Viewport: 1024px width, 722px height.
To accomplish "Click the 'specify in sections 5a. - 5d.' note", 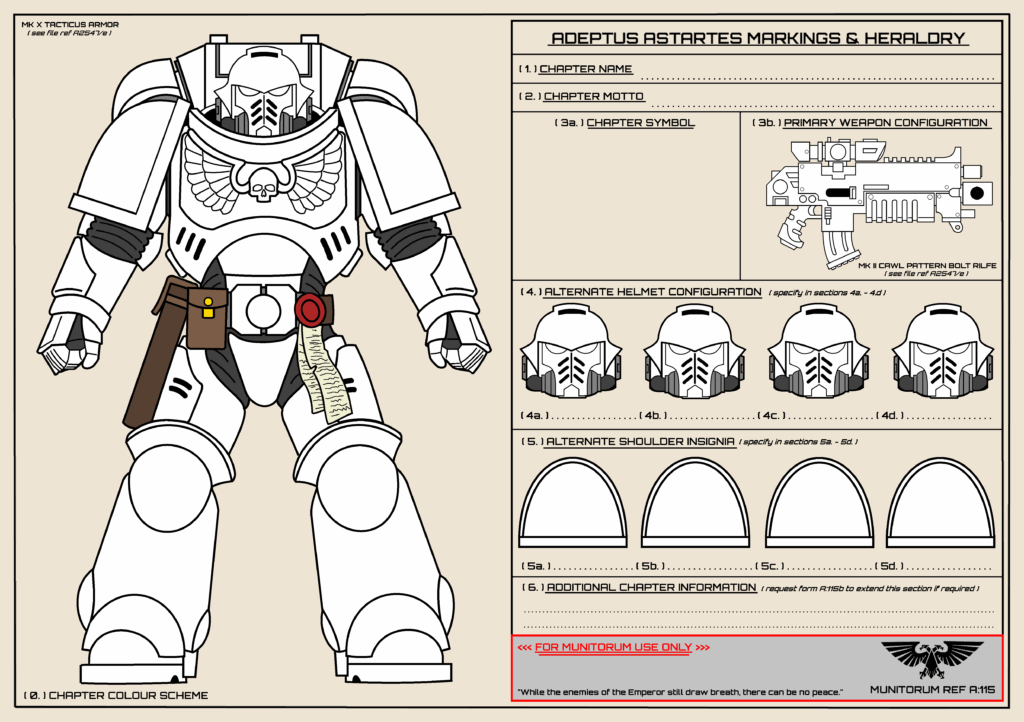I will point(798,442).
